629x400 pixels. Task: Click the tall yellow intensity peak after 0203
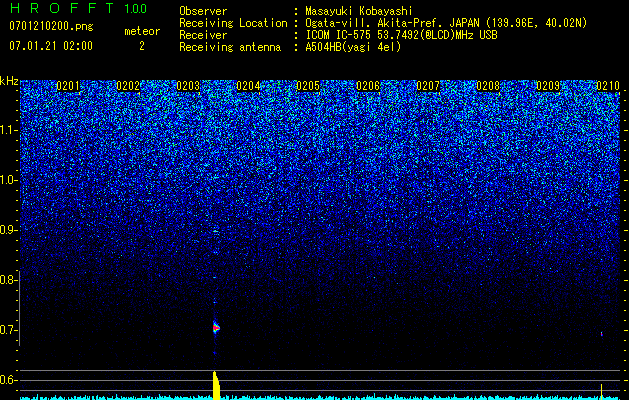click(x=216, y=386)
